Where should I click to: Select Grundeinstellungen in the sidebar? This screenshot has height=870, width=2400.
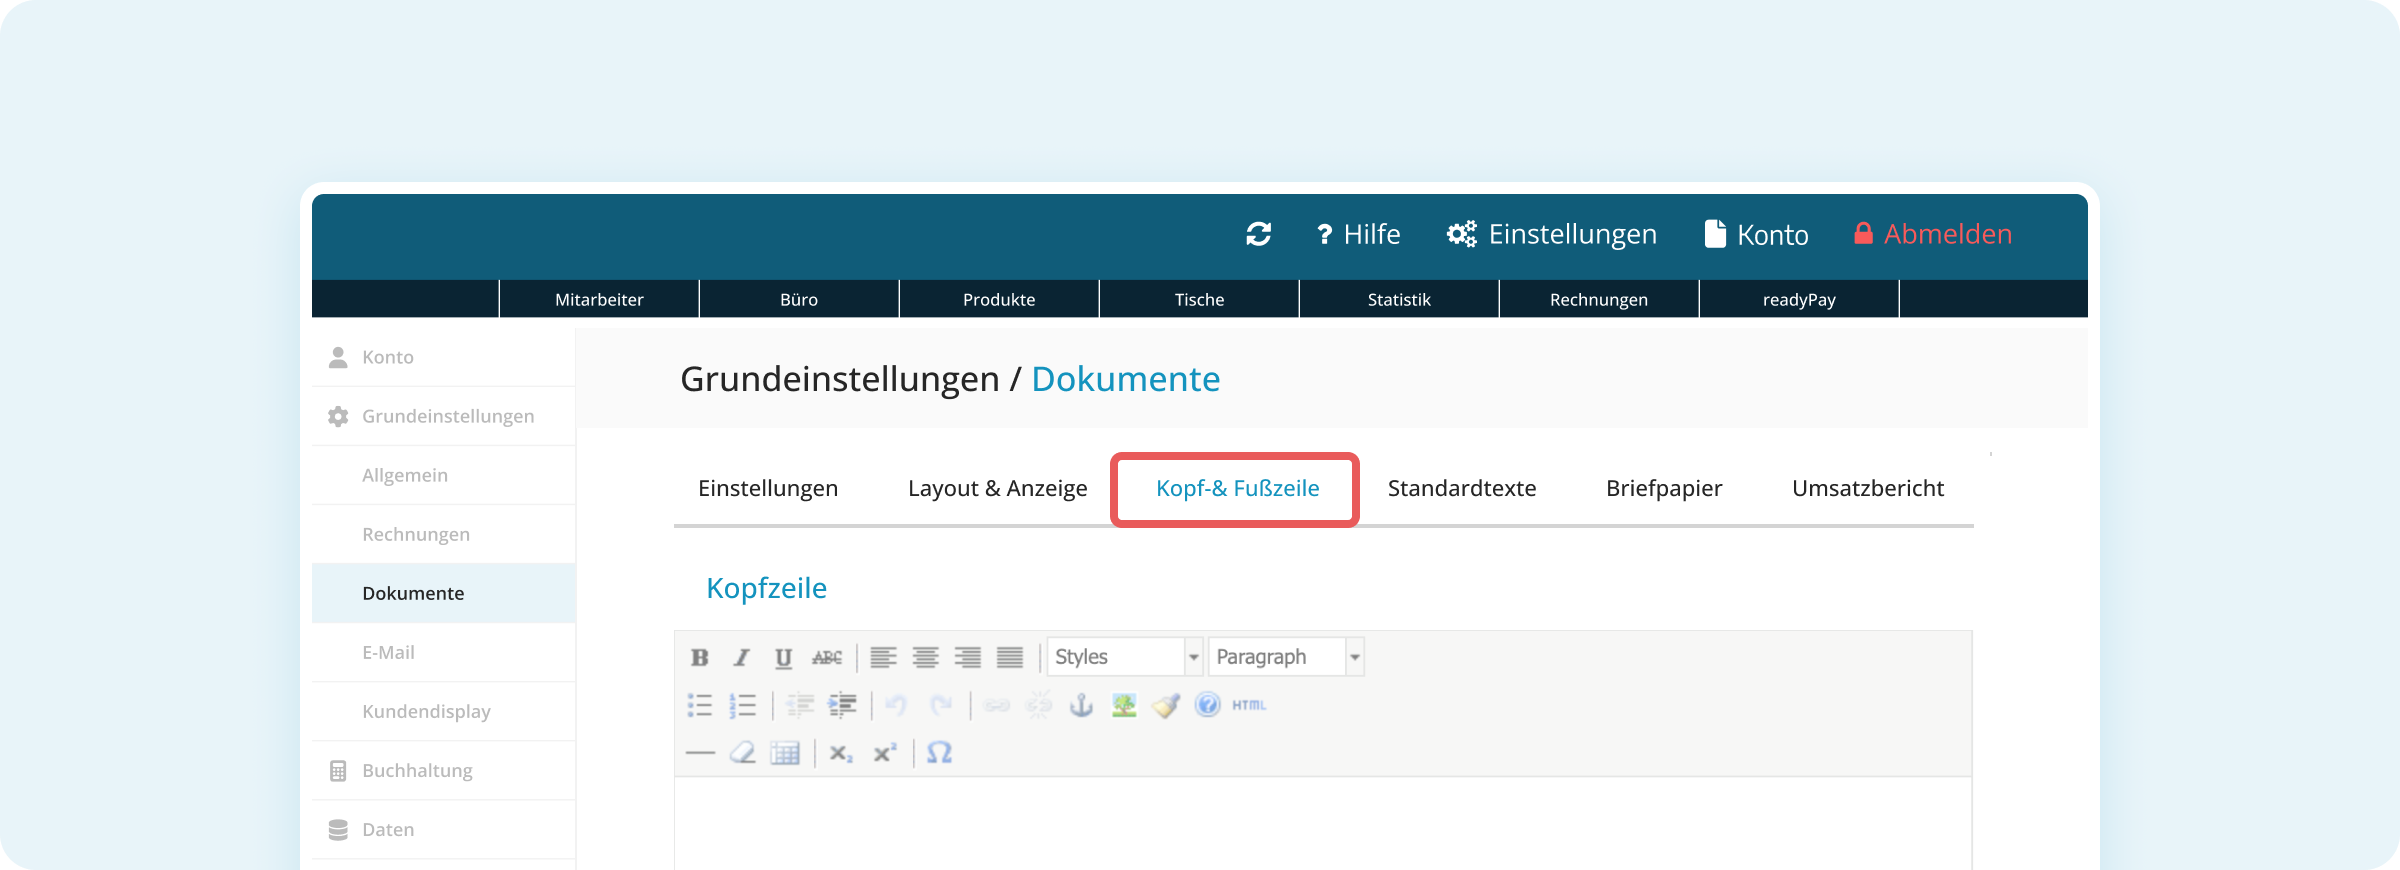(x=444, y=416)
